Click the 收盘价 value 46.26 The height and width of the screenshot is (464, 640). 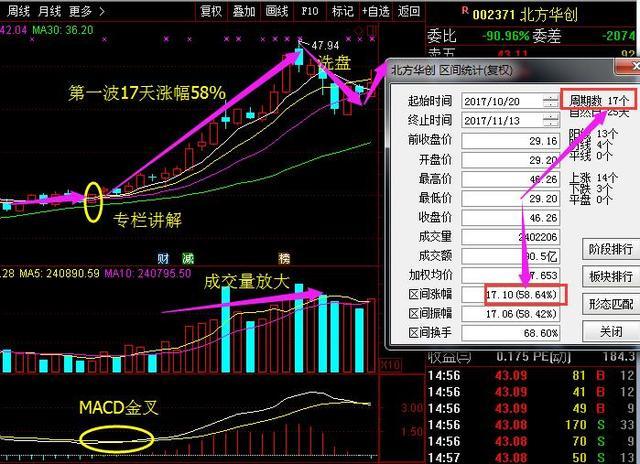click(x=511, y=217)
